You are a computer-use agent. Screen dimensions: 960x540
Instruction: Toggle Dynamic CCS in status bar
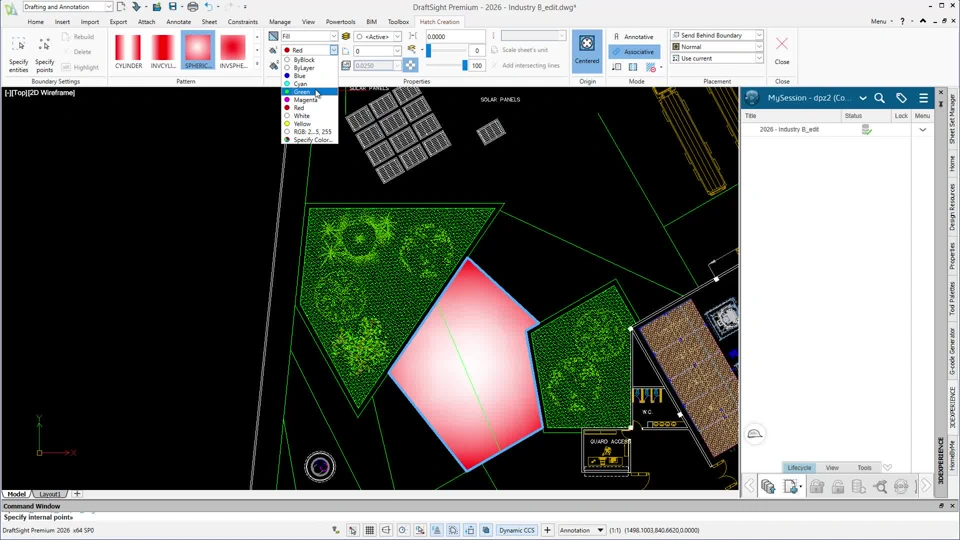517,530
